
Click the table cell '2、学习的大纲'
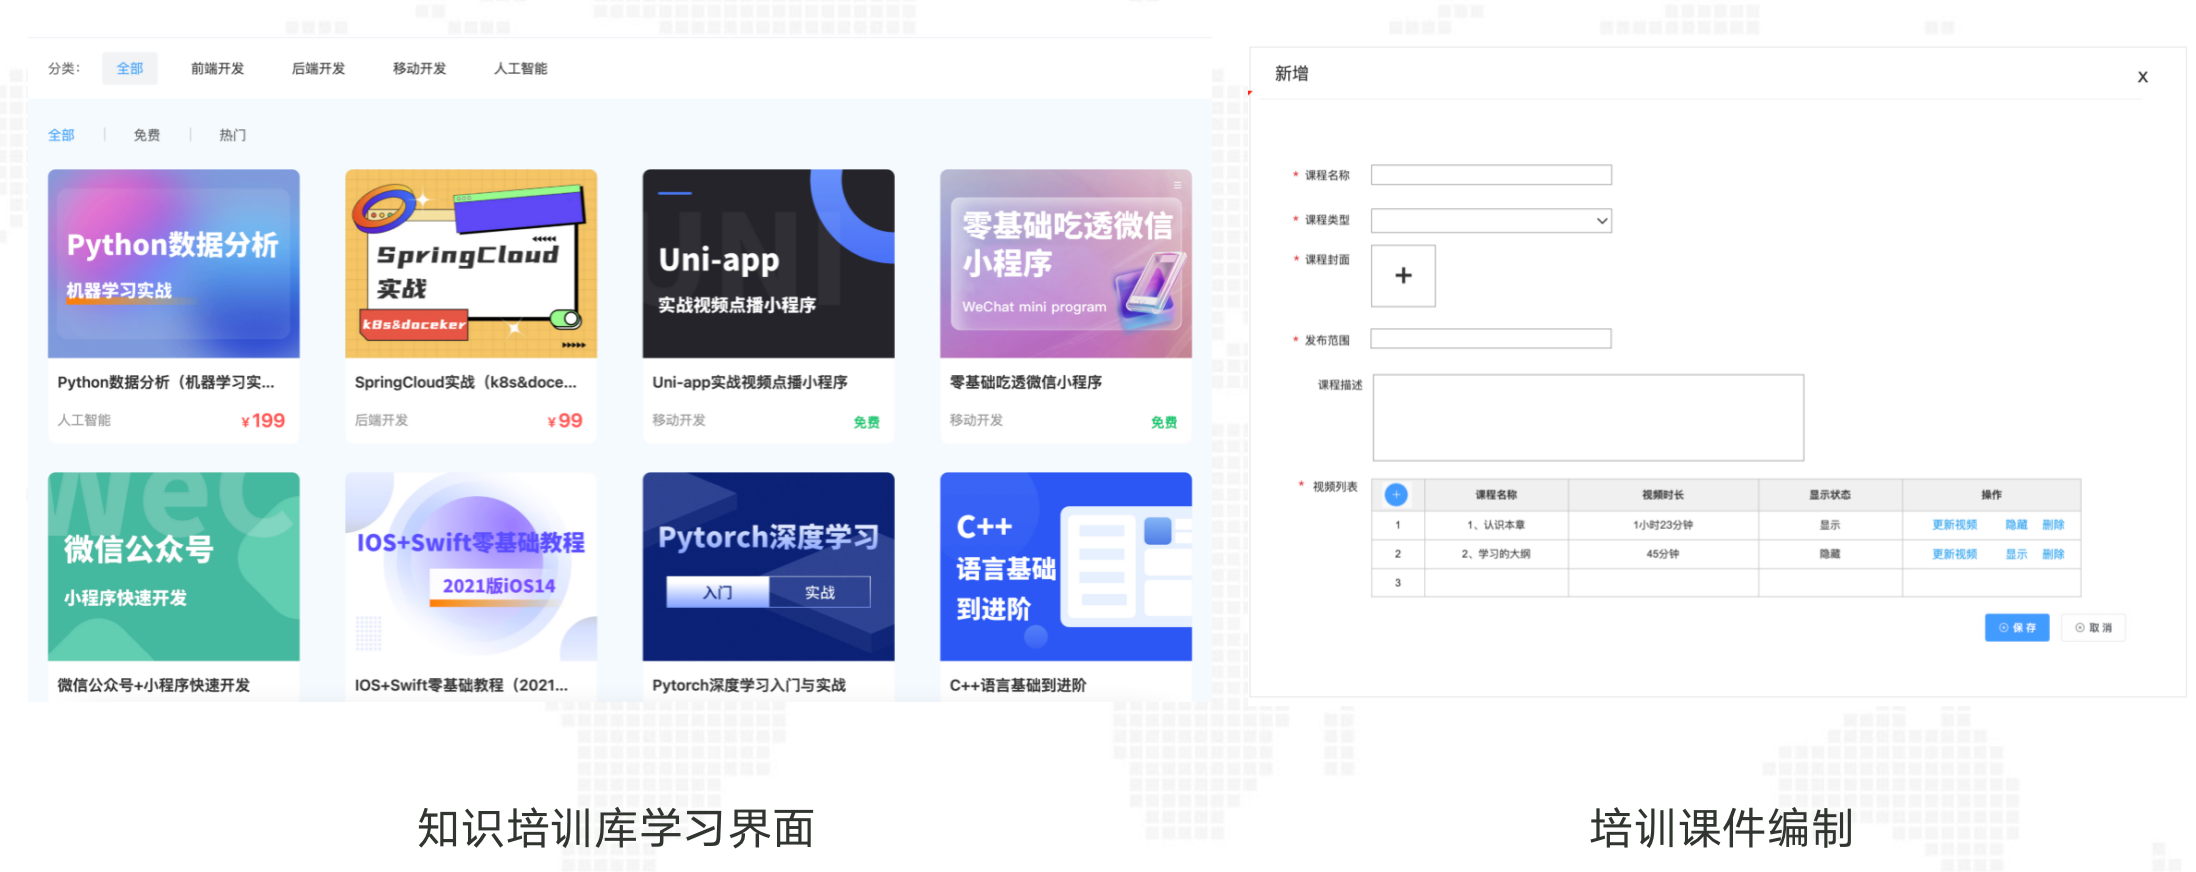pos(1496,553)
